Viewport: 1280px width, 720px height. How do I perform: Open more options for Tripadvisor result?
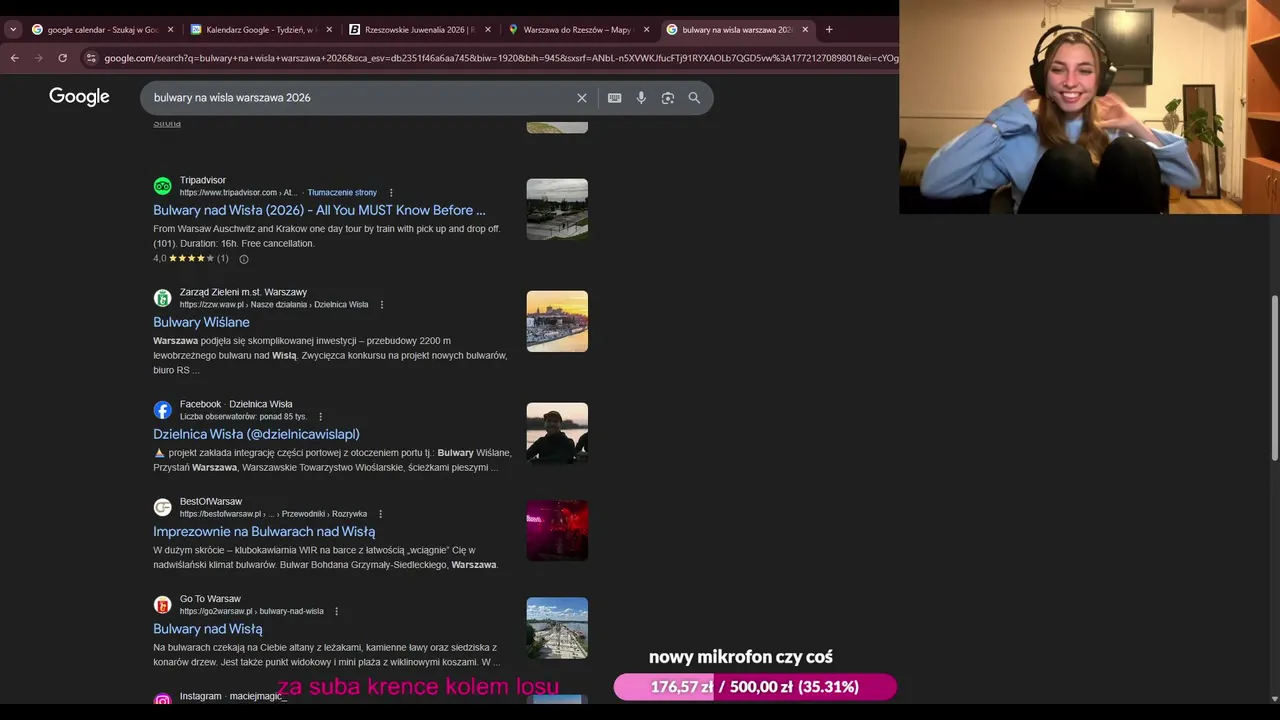click(x=391, y=193)
